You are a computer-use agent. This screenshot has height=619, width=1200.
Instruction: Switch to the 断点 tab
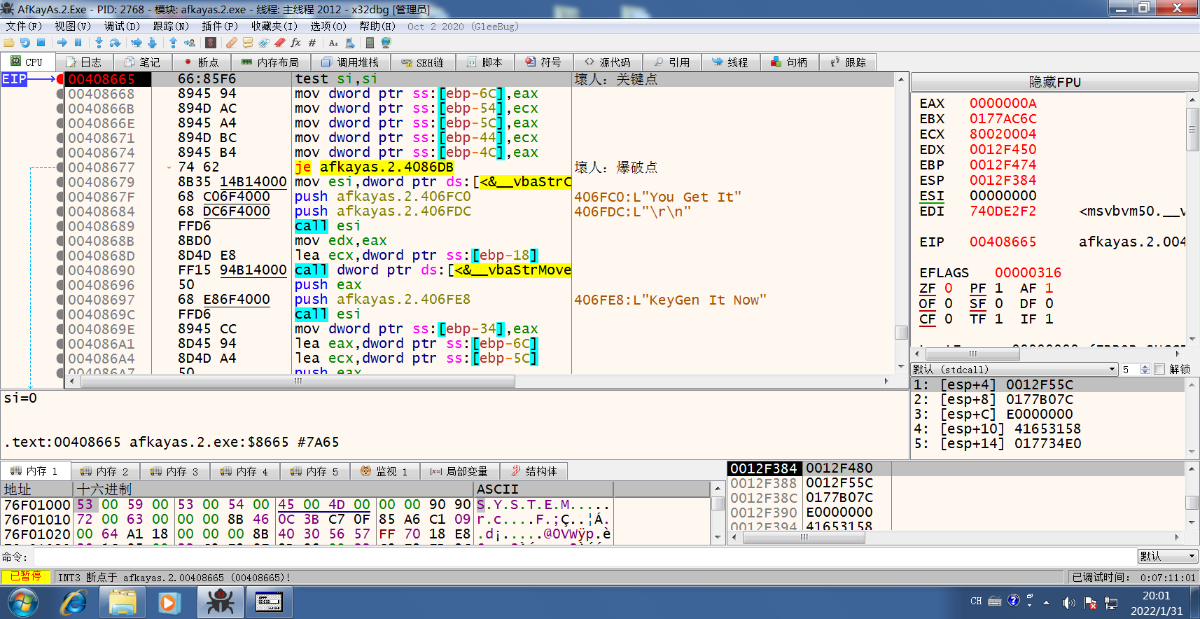tap(201, 62)
